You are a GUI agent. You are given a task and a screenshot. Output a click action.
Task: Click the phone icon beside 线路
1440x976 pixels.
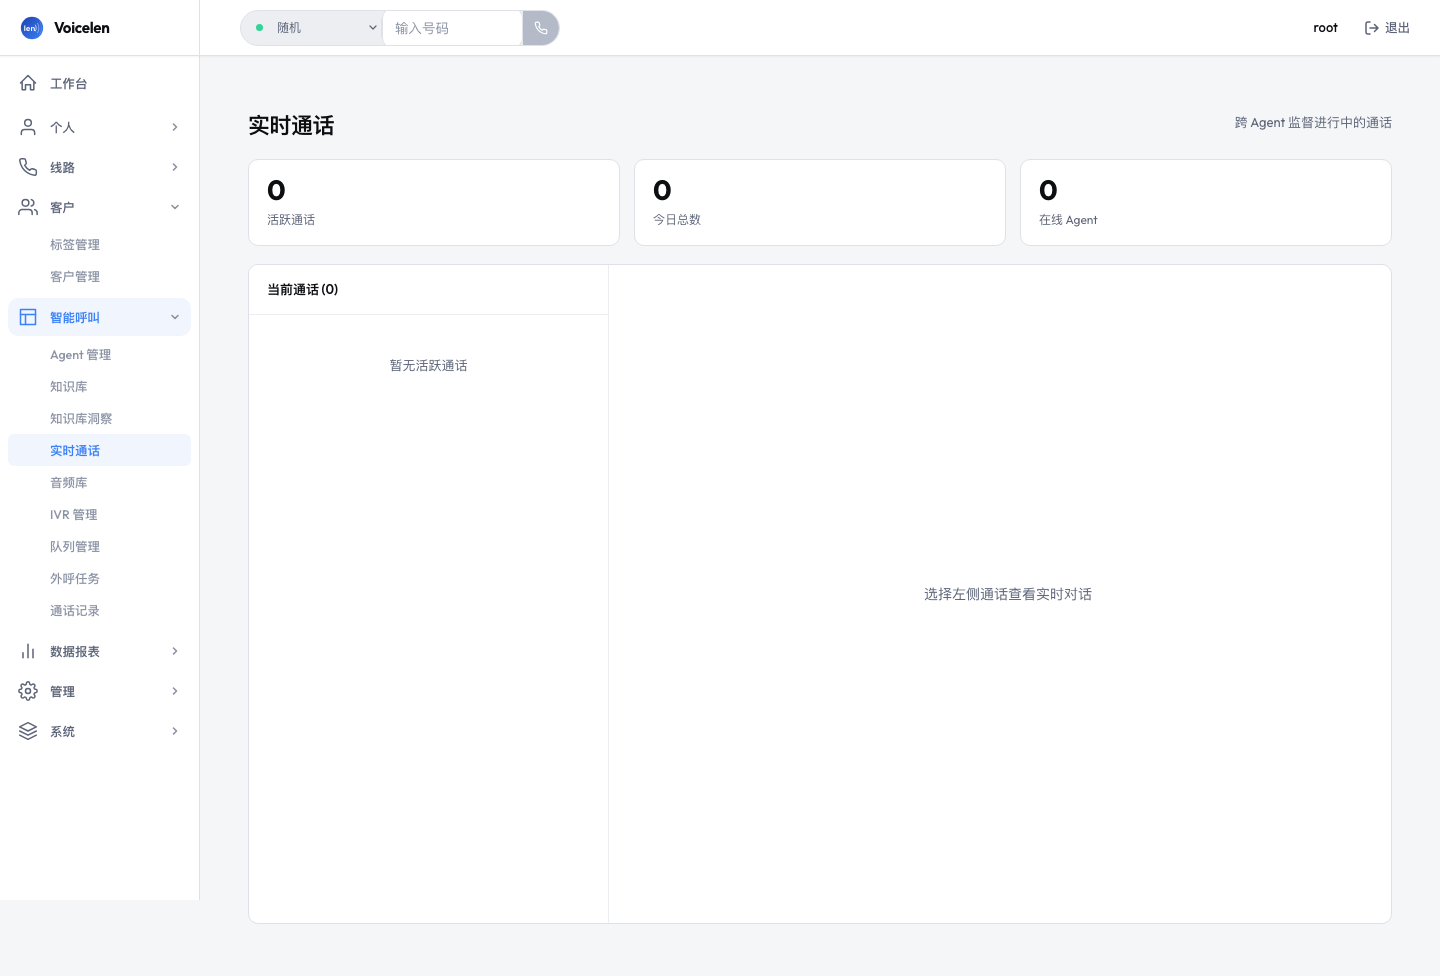[28, 167]
